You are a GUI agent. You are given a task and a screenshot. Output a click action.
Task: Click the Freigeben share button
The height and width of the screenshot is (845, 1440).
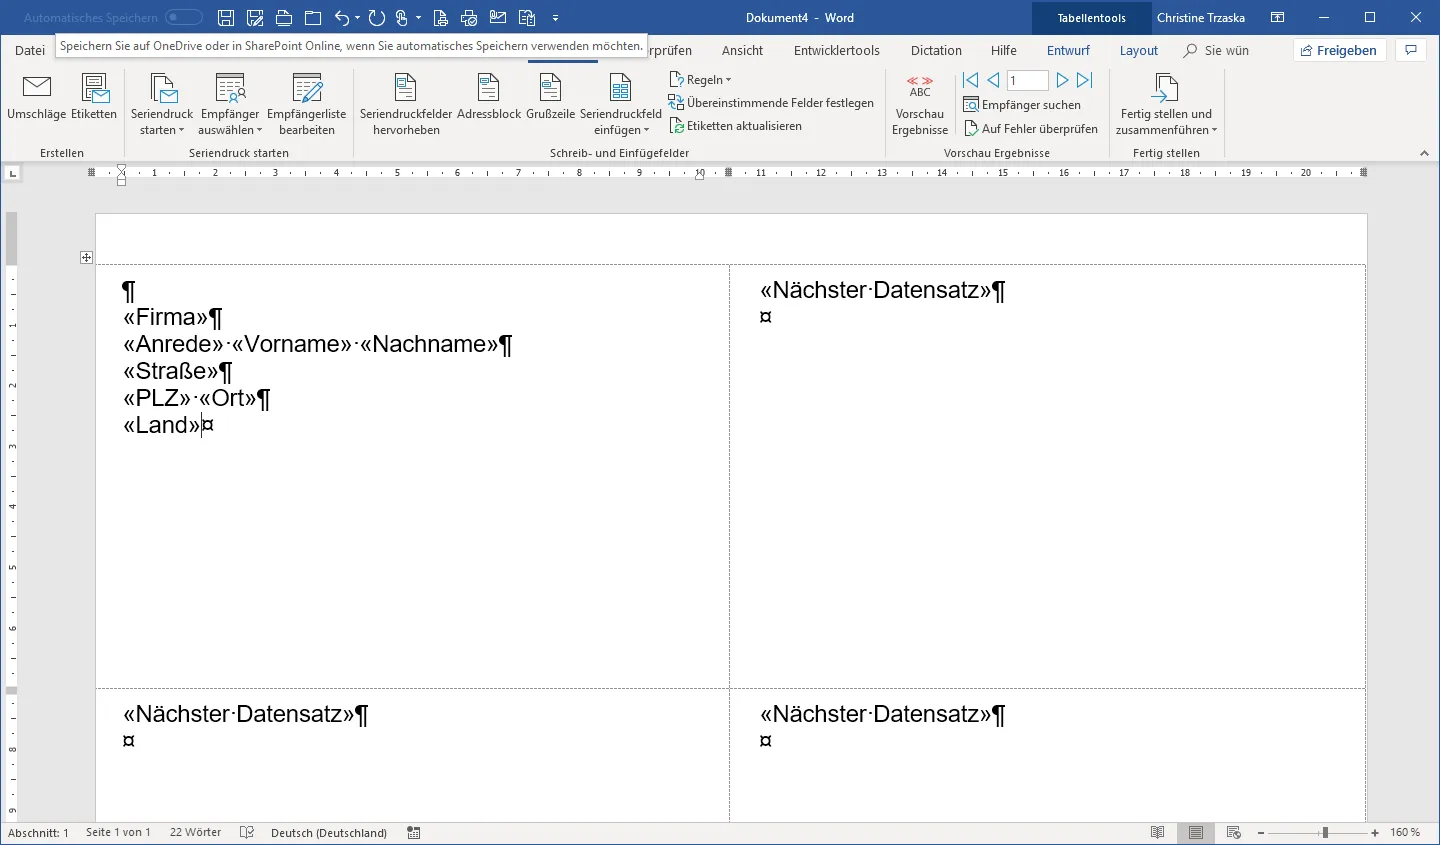coord(1339,50)
